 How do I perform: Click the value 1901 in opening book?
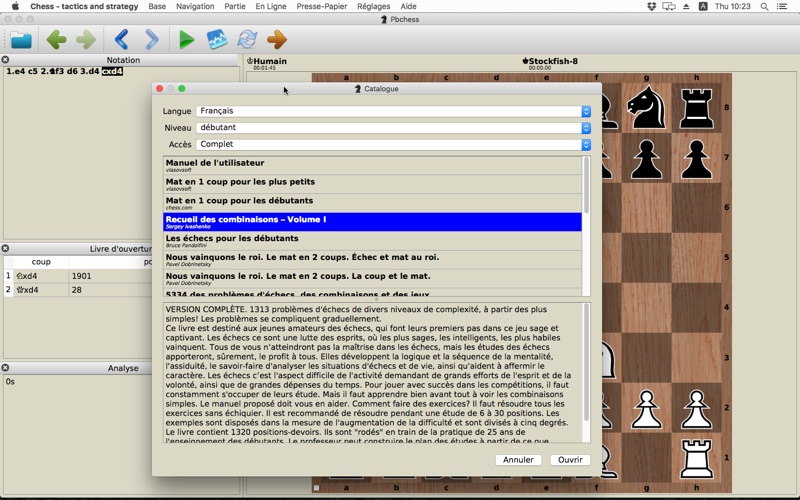[x=82, y=276]
